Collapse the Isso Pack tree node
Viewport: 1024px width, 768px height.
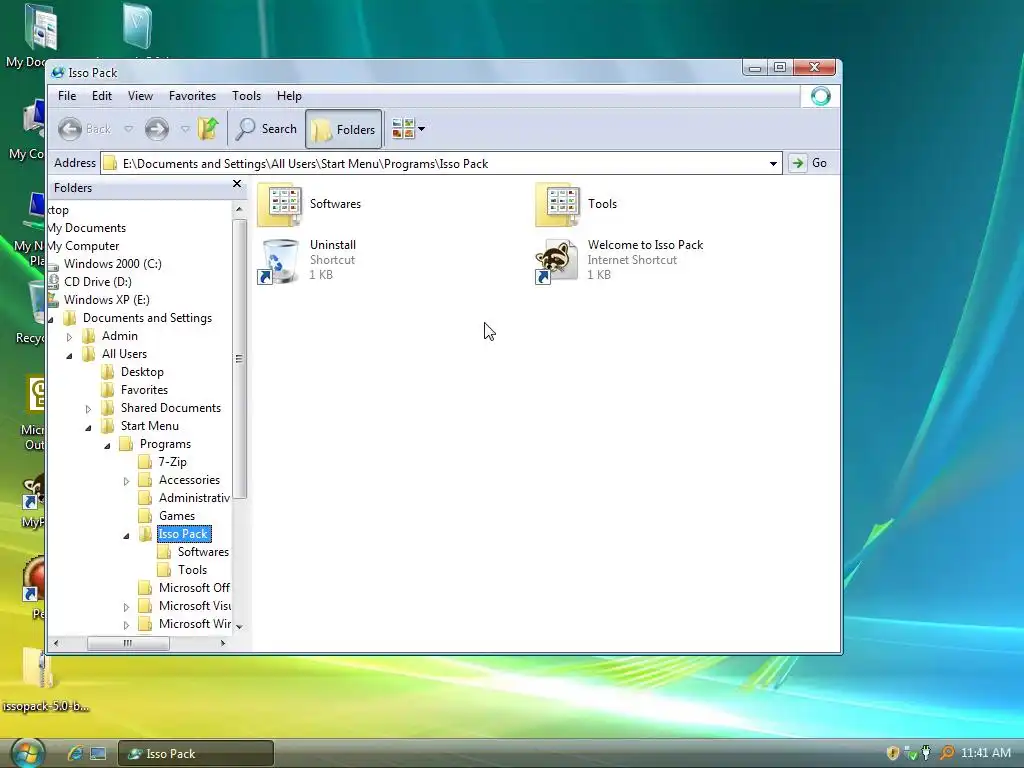(126, 536)
